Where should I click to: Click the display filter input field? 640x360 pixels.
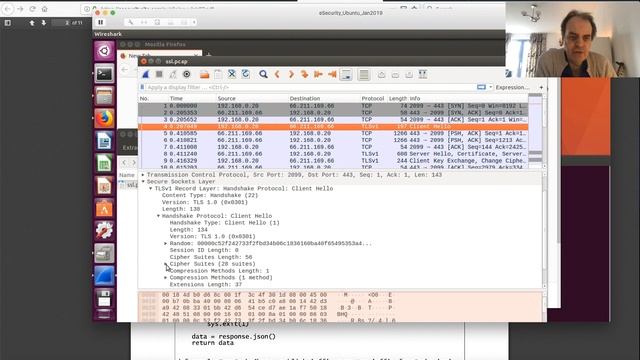310,87
